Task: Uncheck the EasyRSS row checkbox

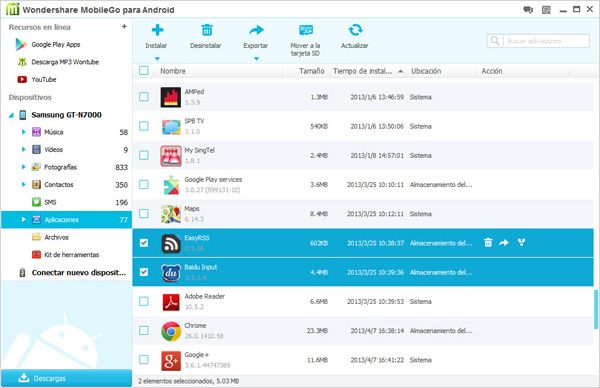Action: point(144,243)
